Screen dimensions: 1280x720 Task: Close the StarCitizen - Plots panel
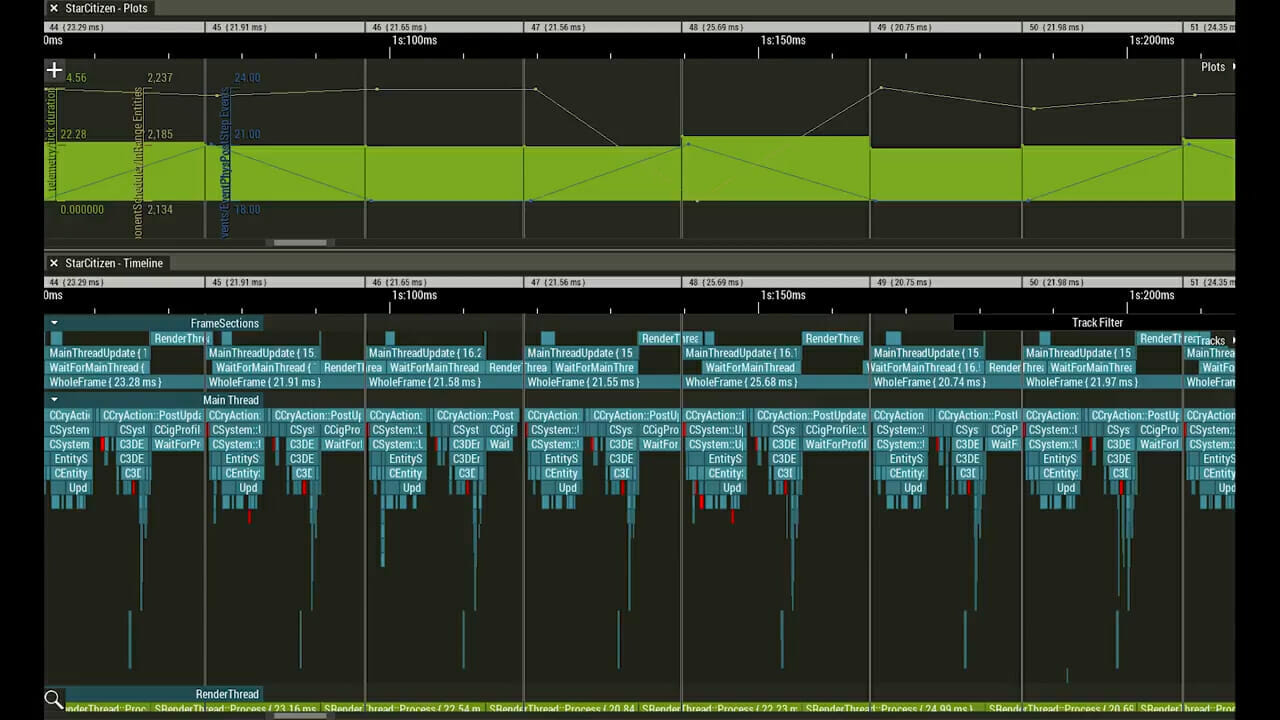point(54,8)
